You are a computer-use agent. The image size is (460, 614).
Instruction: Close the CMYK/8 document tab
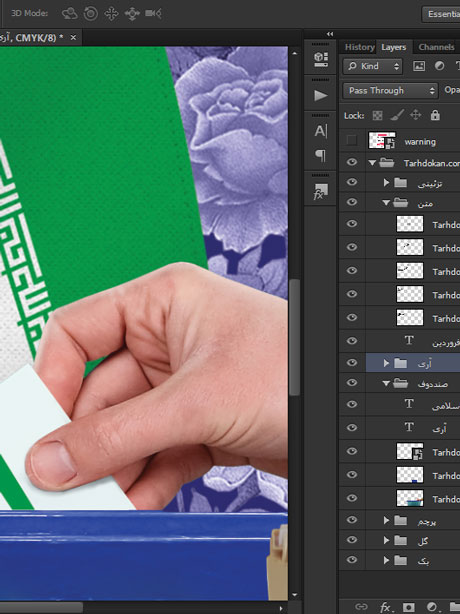pos(73,38)
